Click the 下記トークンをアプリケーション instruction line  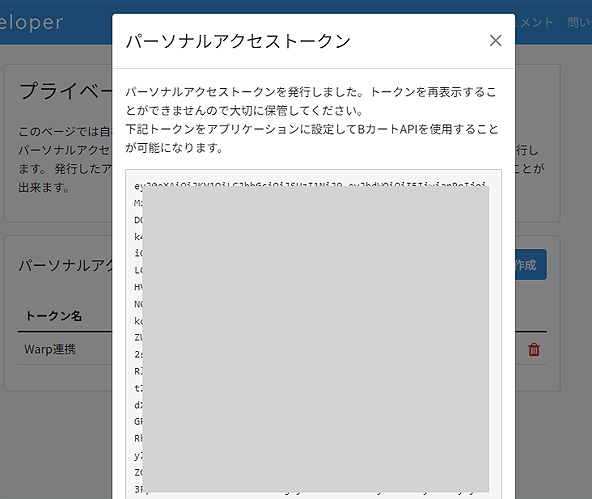tap(312, 129)
